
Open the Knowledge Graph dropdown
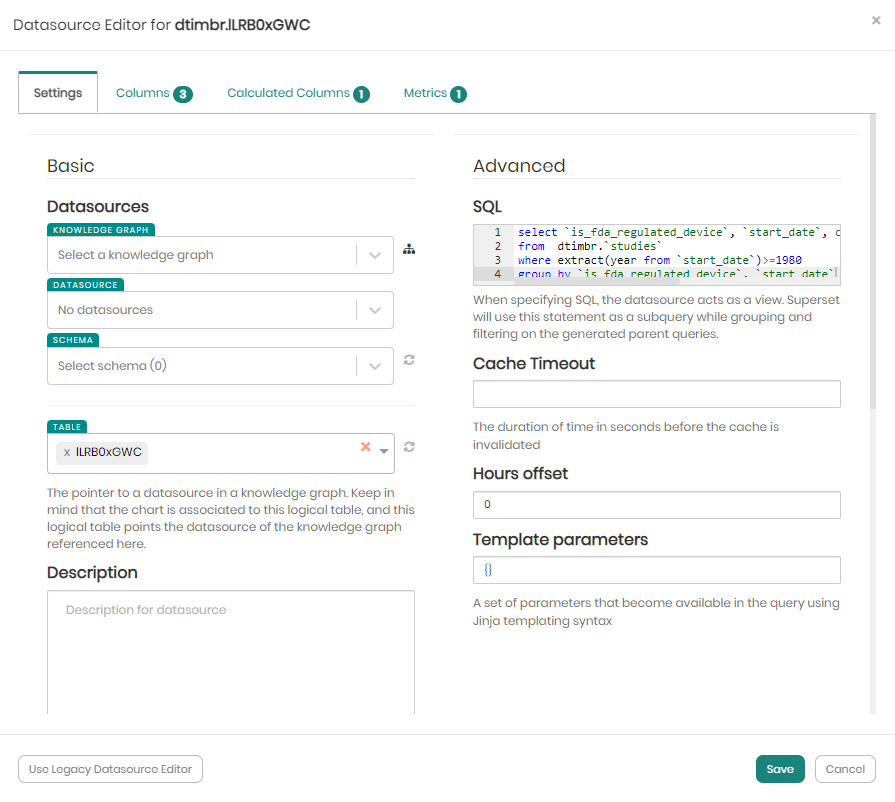pyautogui.click(x=375, y=255)
